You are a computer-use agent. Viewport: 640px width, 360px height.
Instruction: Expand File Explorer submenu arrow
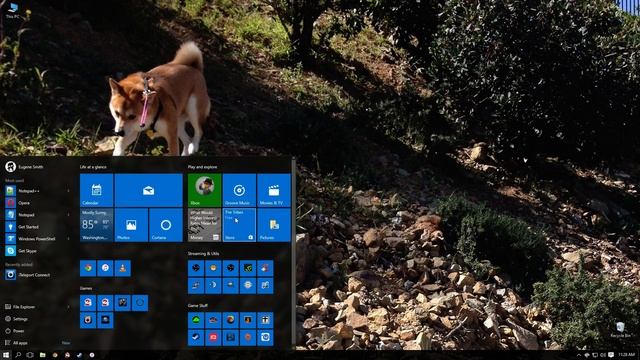click(x=68, y=307)
